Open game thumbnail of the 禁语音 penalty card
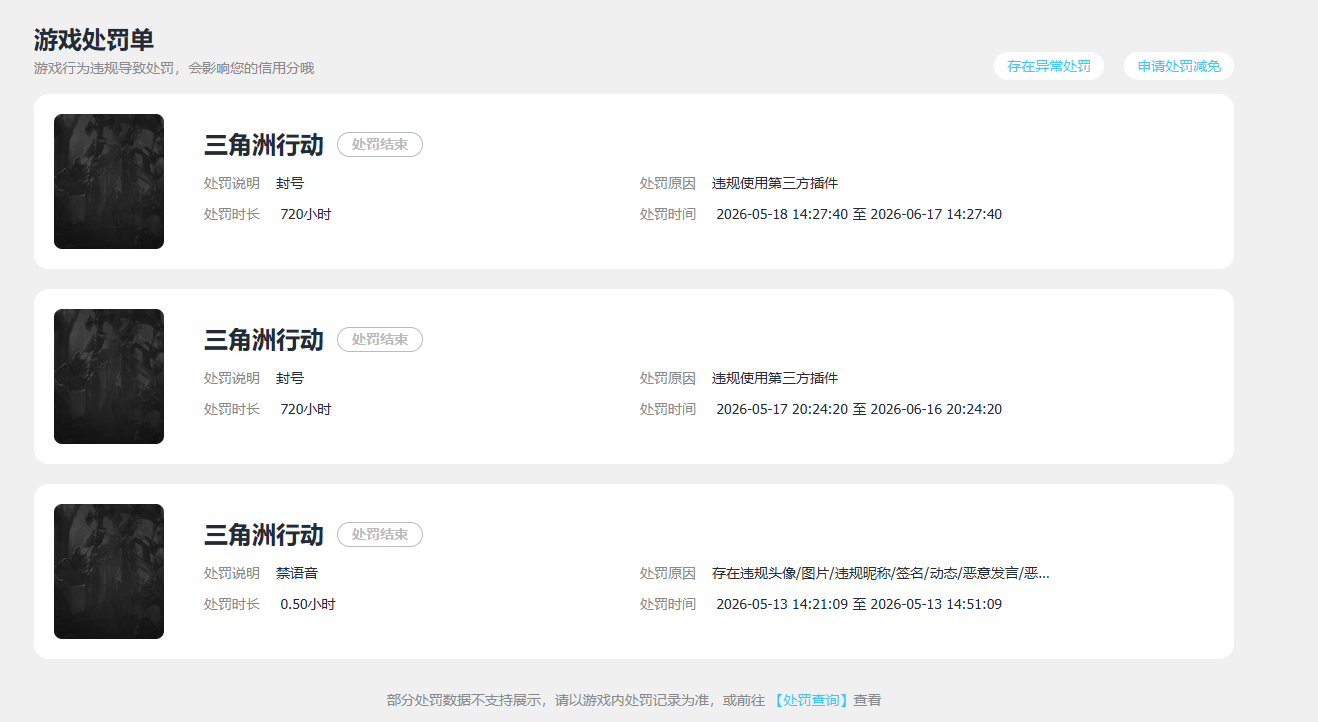Screen dimensions: 1318x722 pos(109,571)
